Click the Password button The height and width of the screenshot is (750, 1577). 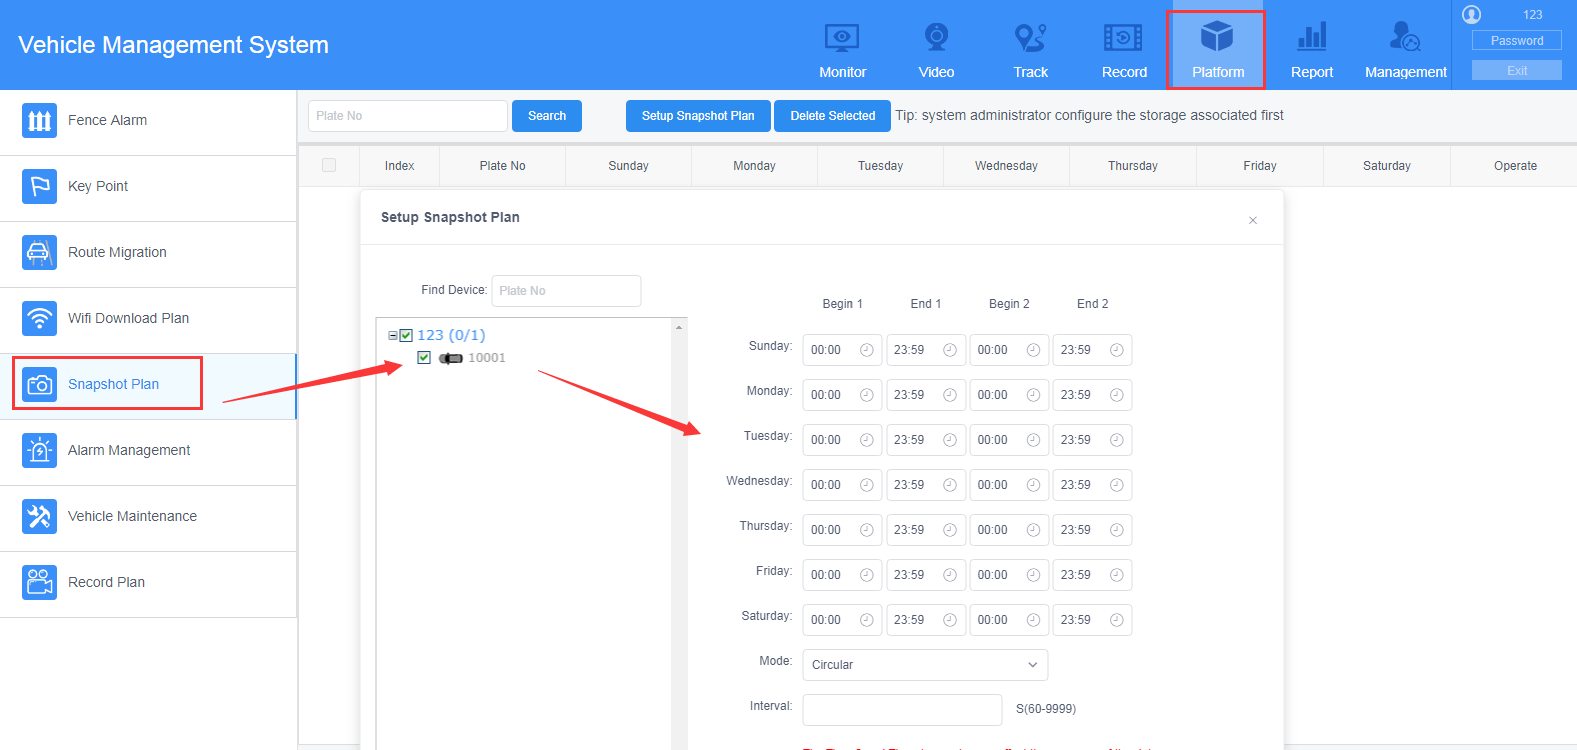(1517, 41)
